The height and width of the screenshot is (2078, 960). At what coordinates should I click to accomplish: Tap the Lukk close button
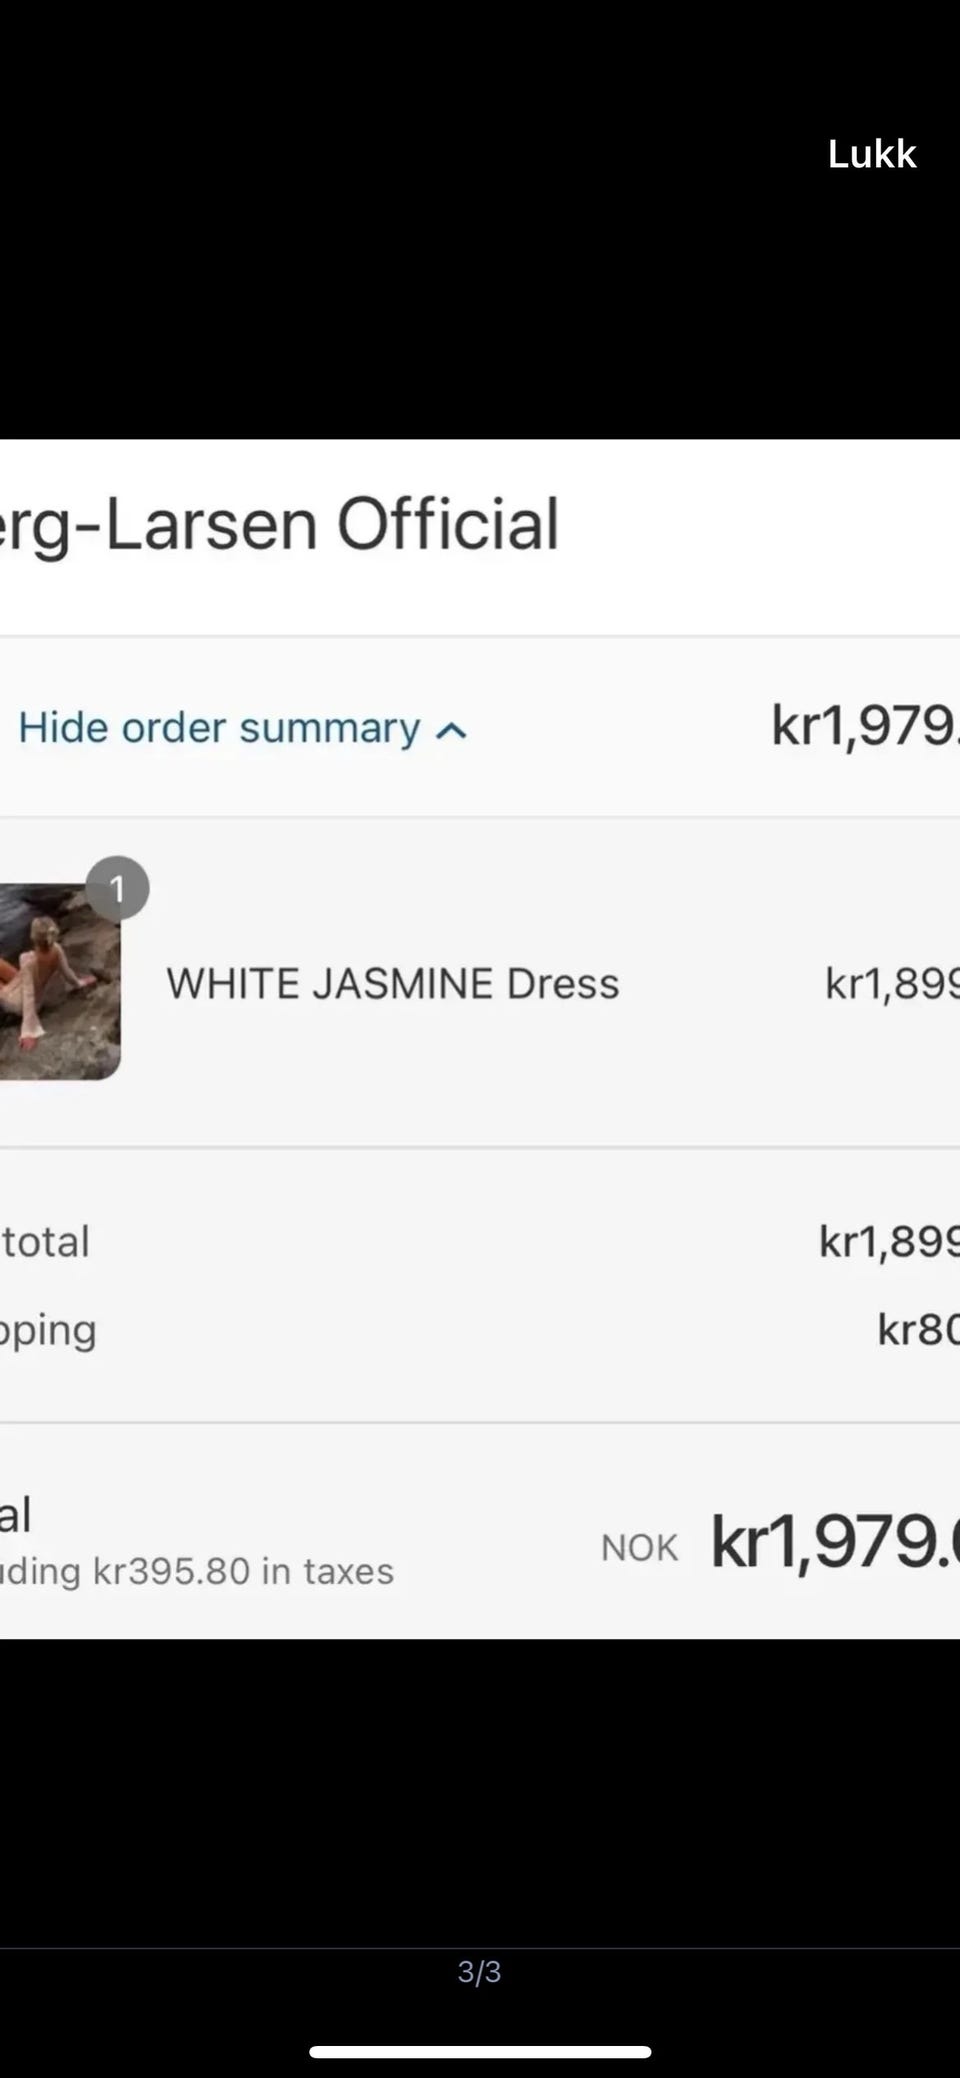[872, 154]
